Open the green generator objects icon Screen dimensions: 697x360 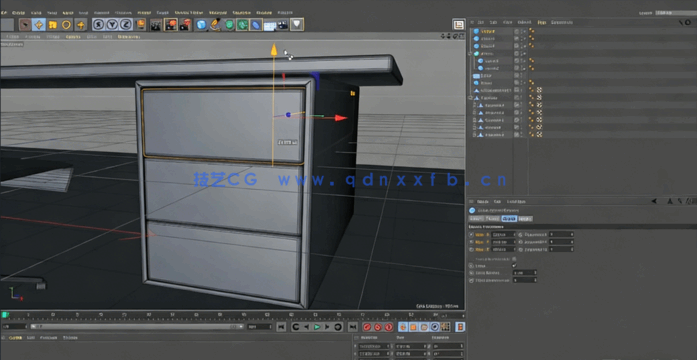click(x=229, y=25)
